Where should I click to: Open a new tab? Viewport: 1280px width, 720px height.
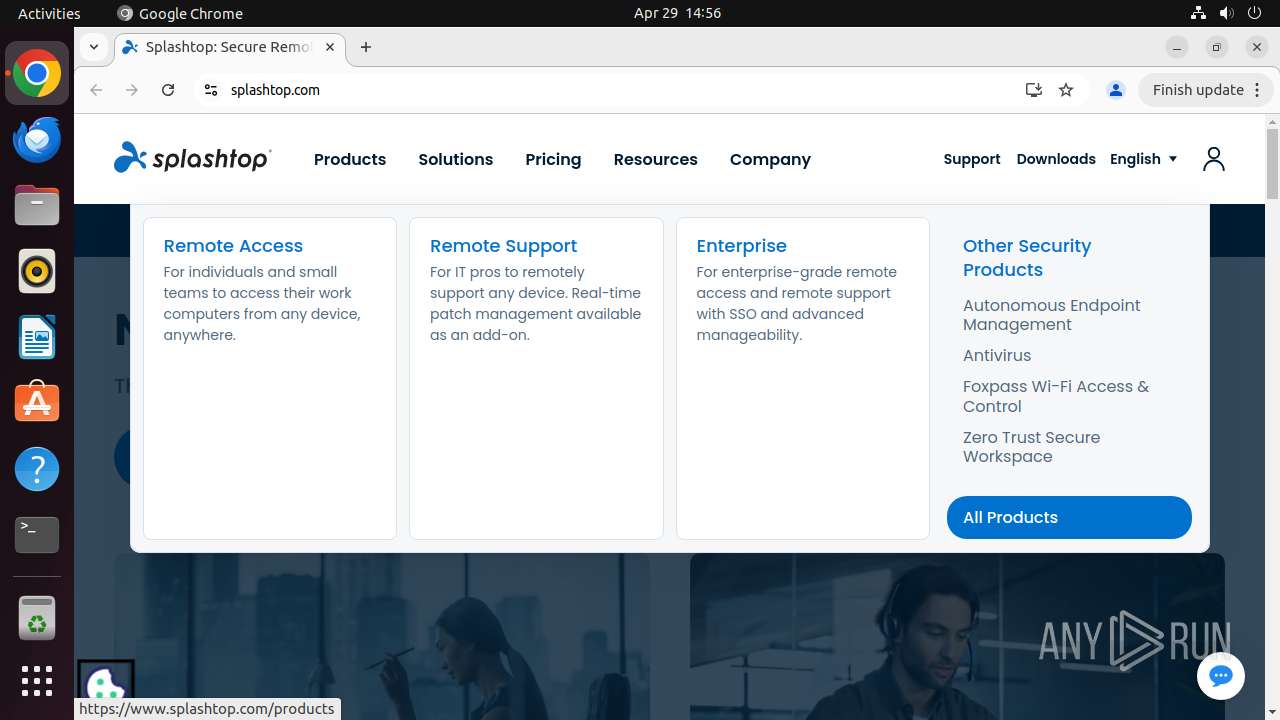[x=366, y=47]
